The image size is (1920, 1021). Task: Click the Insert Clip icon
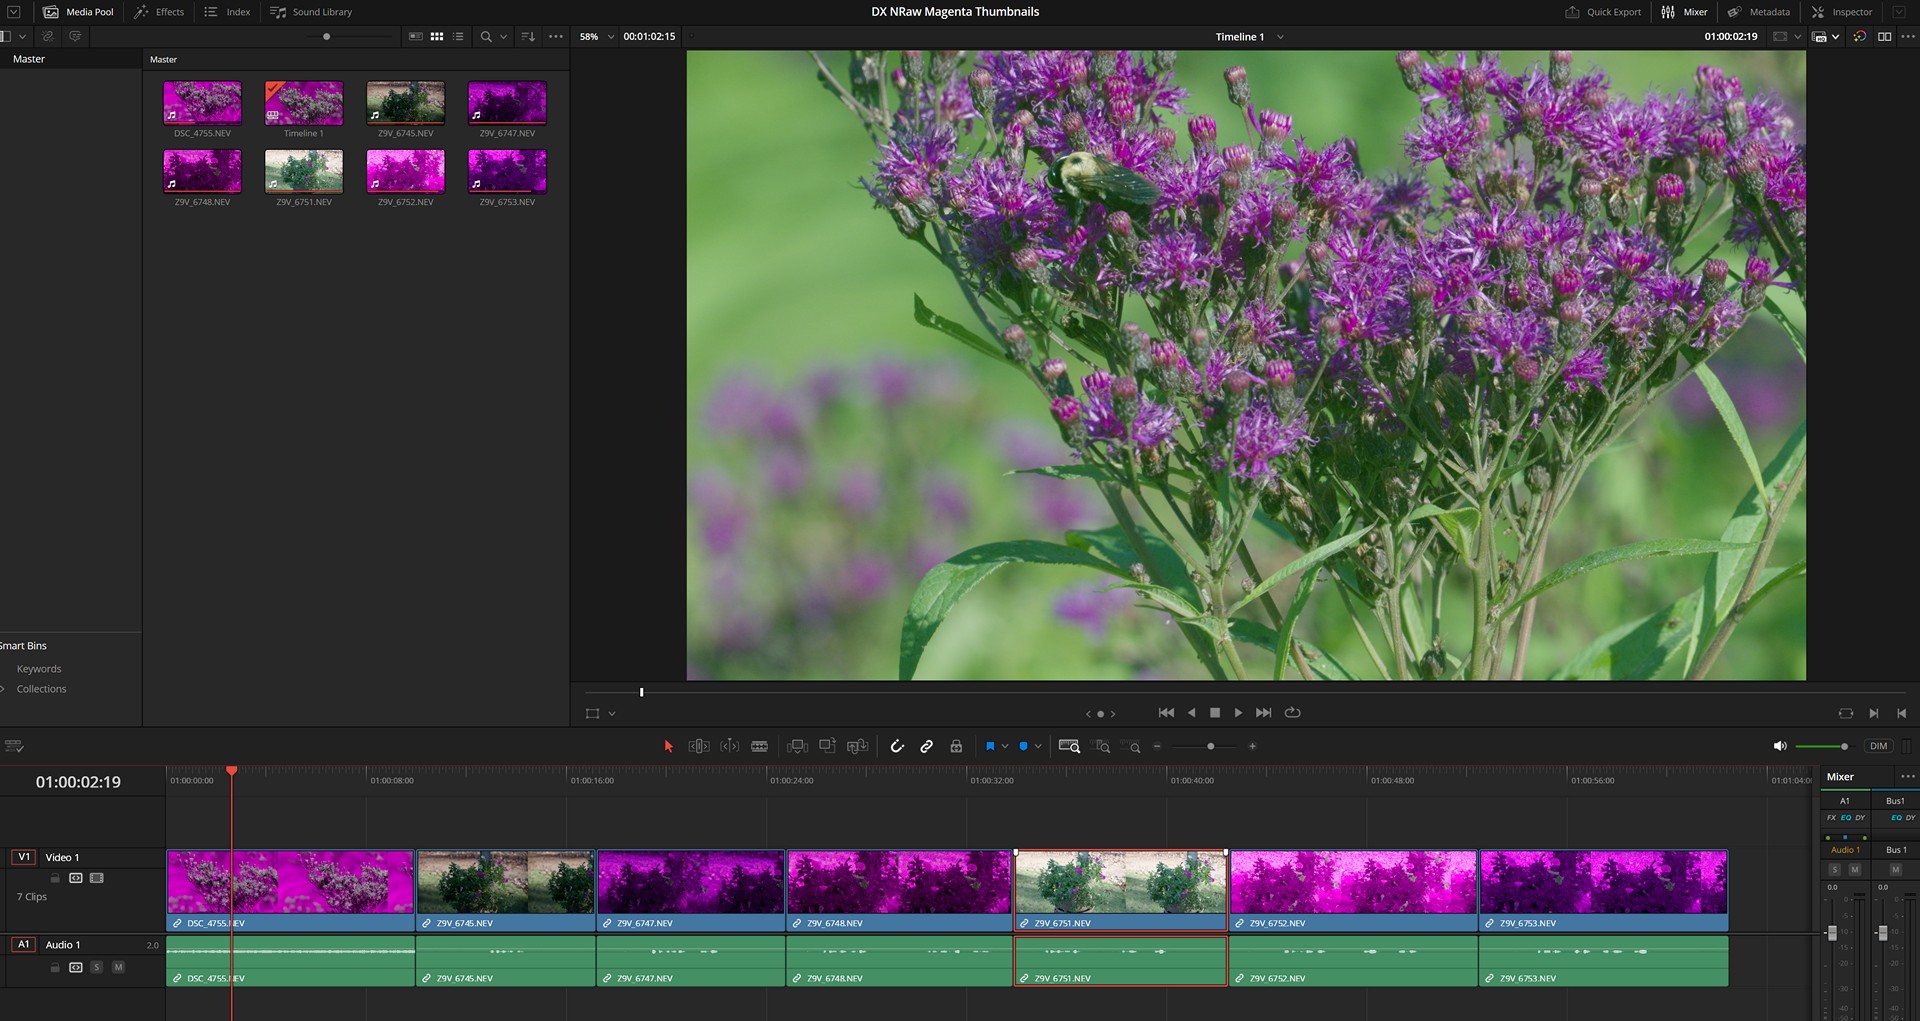[797, 746]
